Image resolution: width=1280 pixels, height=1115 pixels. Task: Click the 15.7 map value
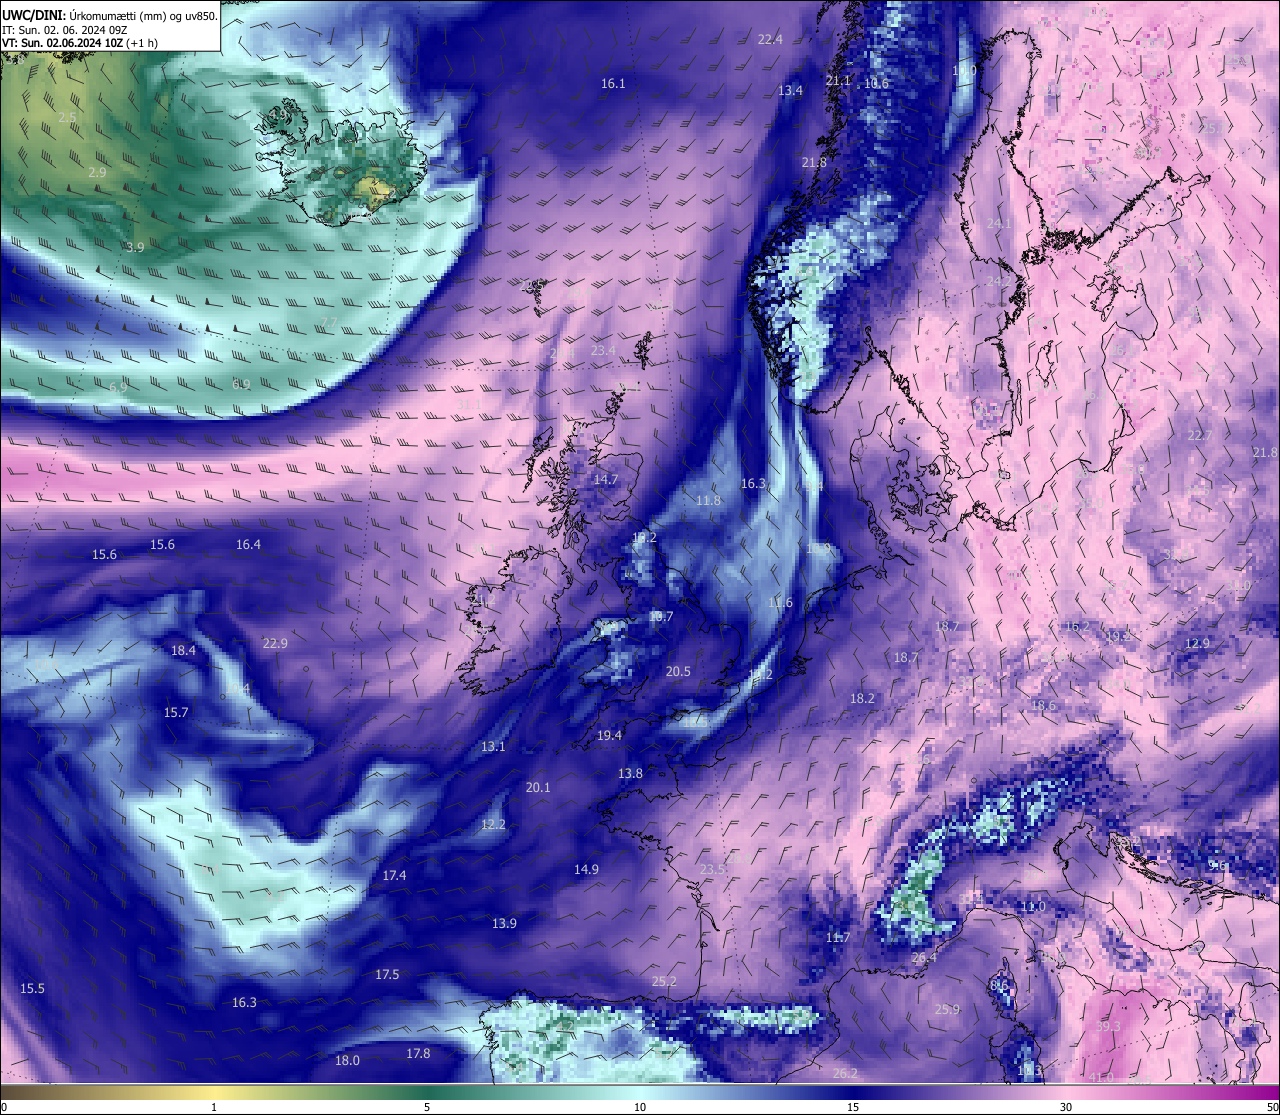176,712
